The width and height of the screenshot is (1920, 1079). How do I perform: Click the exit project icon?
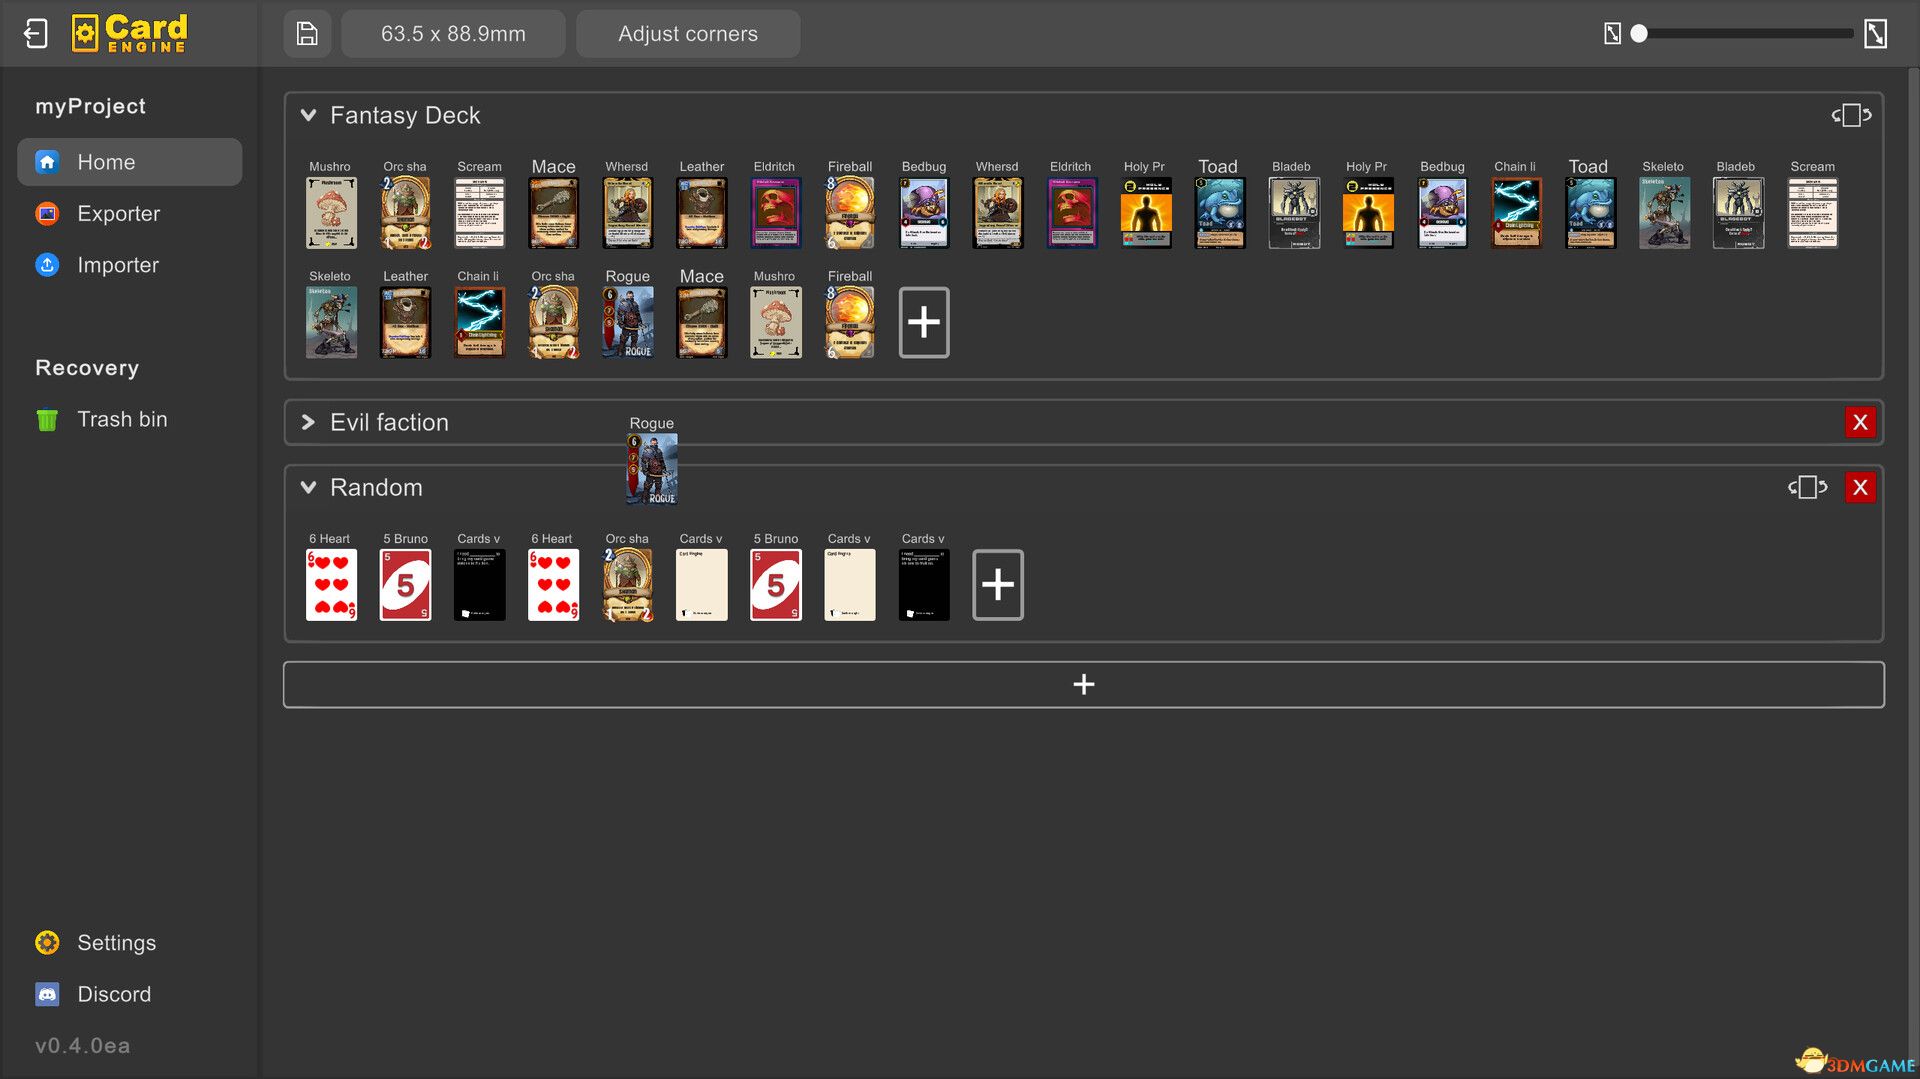click(x=36, y=34)
